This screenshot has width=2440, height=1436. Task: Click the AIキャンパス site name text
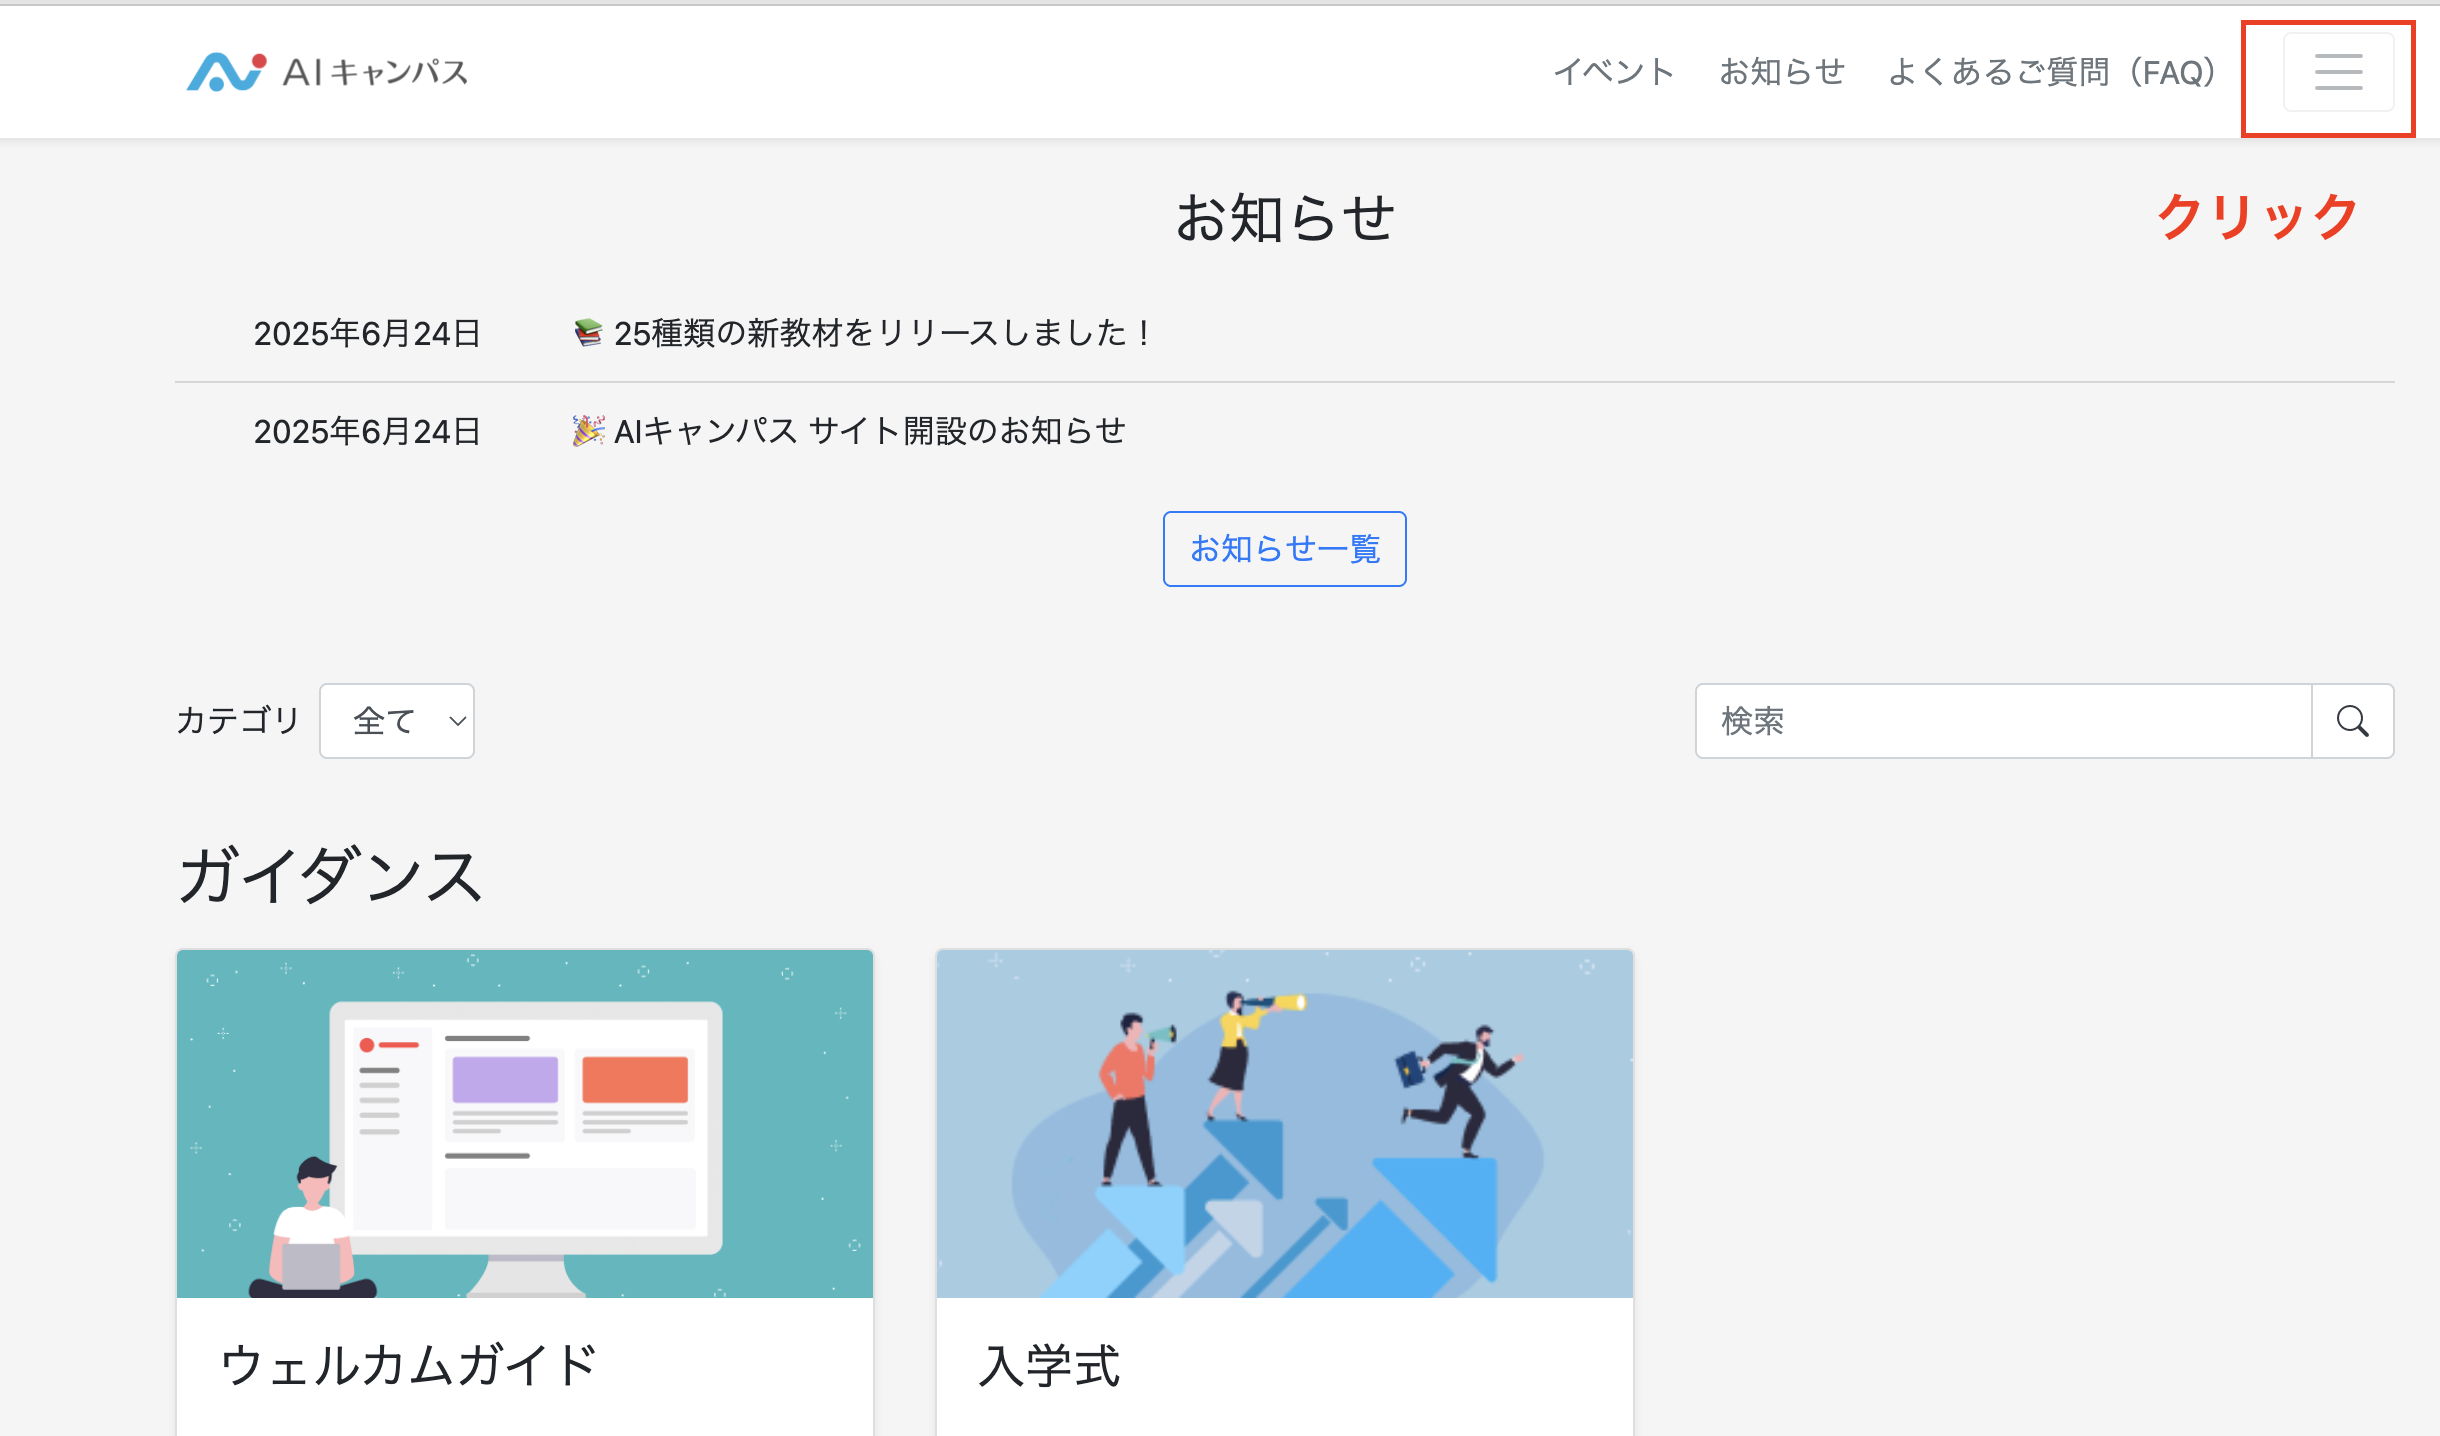376,72
